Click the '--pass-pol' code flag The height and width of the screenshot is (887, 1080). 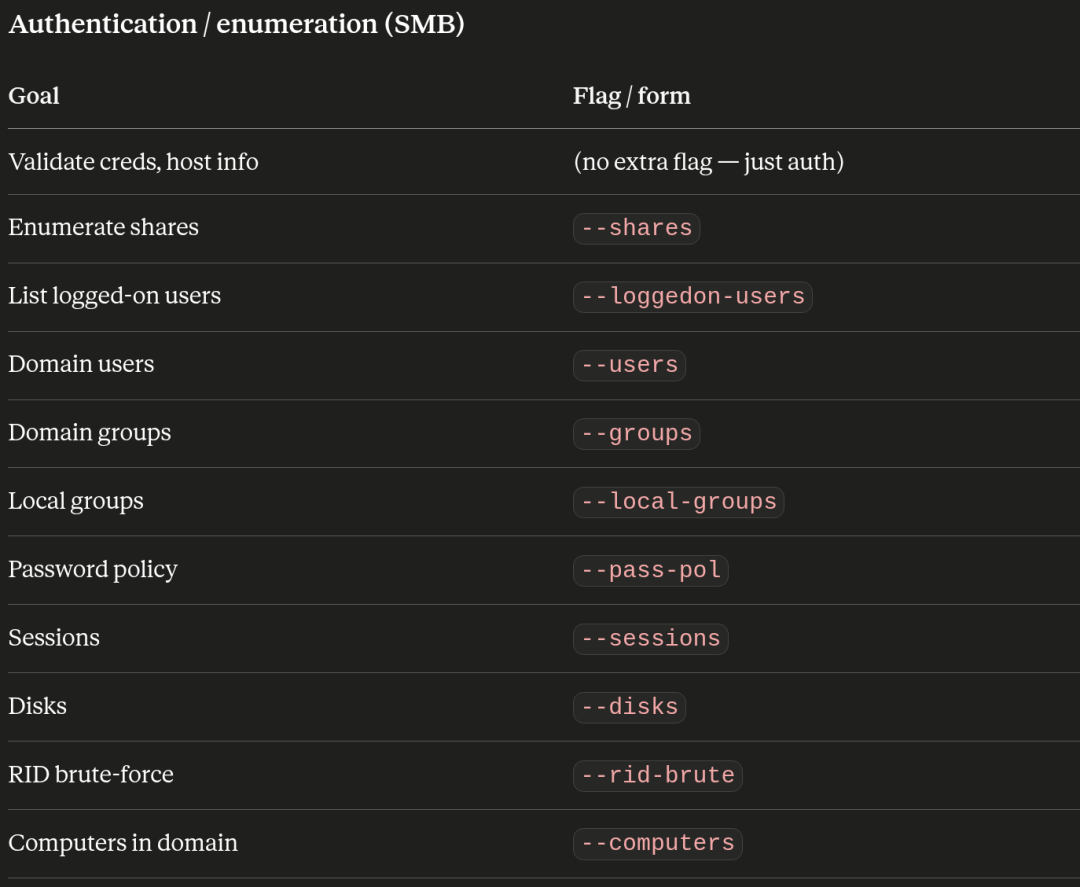tap(650, 571)
